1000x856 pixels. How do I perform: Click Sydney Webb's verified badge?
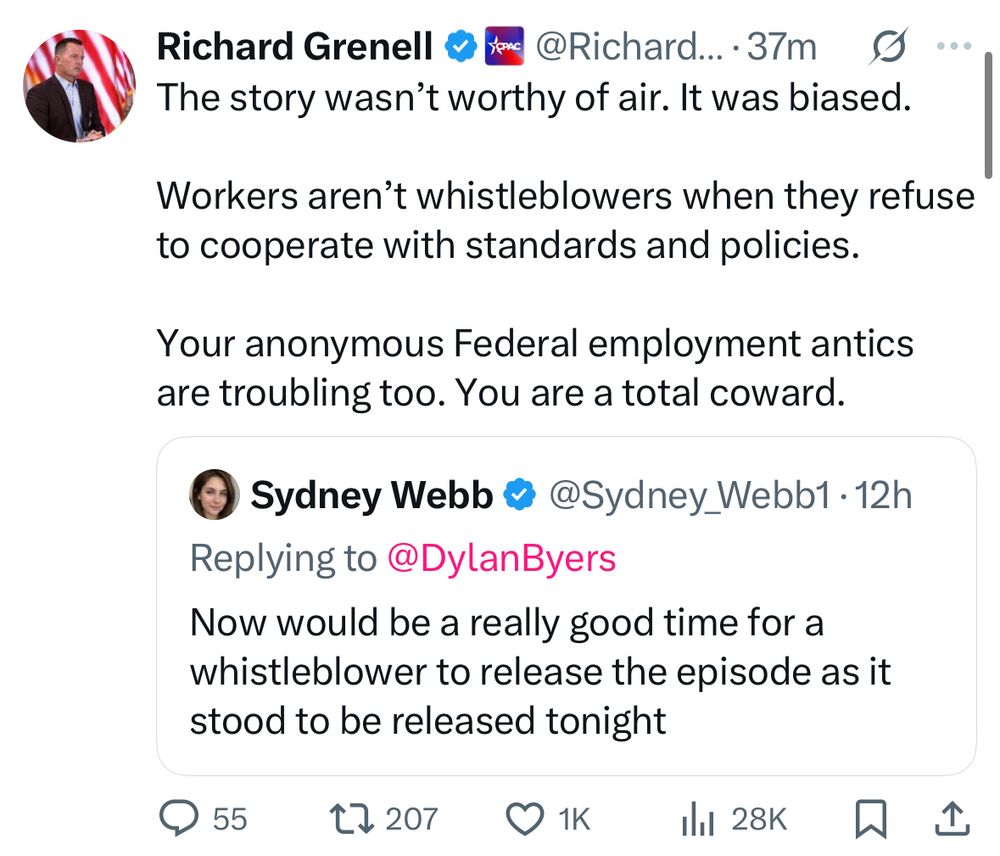[x=518, y=492]
